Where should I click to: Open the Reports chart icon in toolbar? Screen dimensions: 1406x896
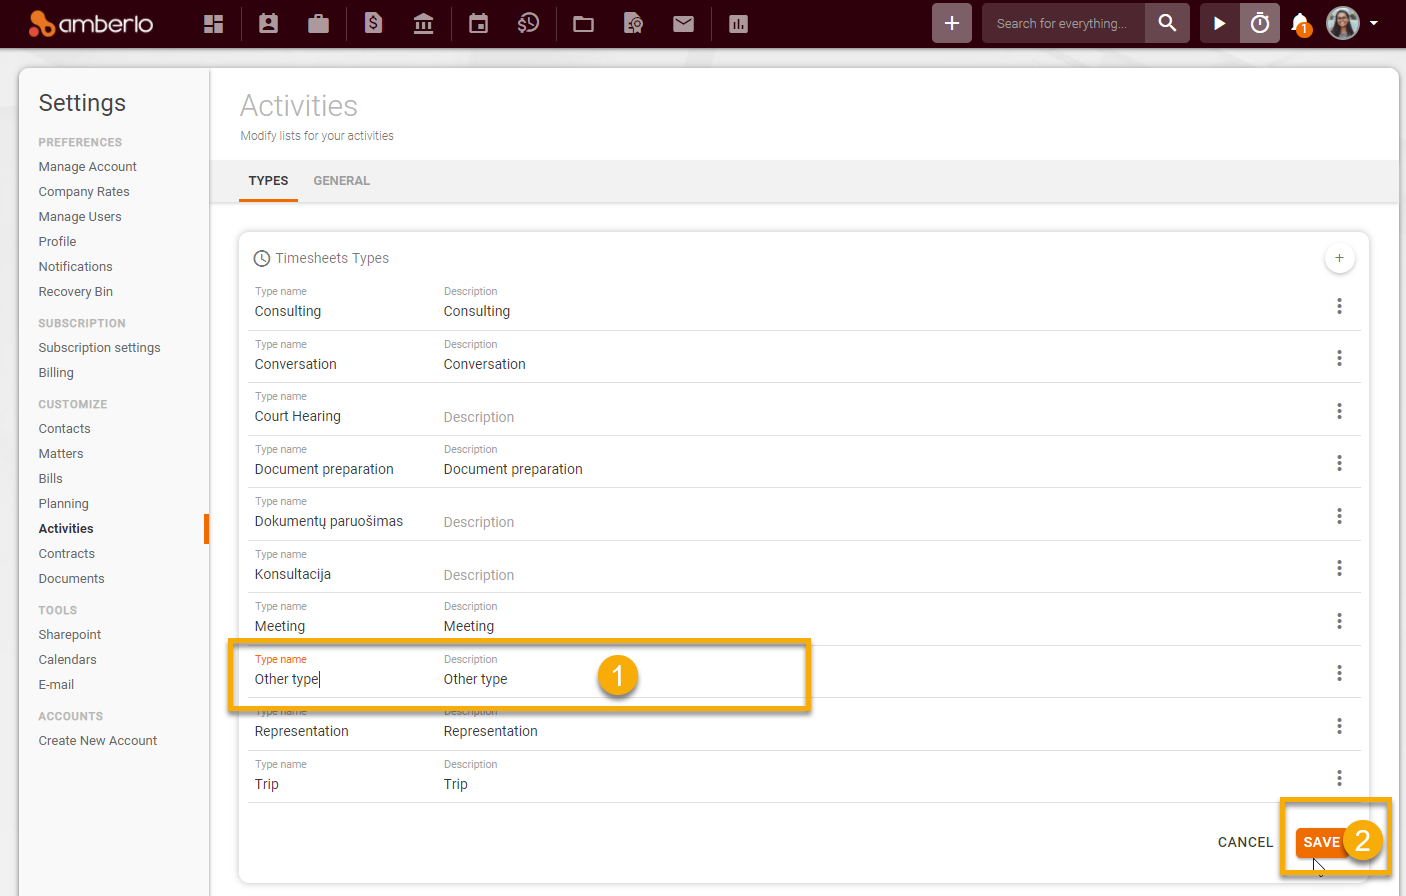(737, 23)
